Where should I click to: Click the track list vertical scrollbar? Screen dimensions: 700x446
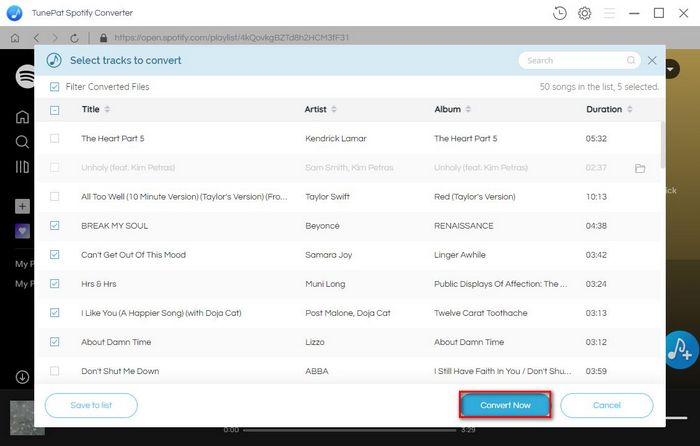coord(662,145)
